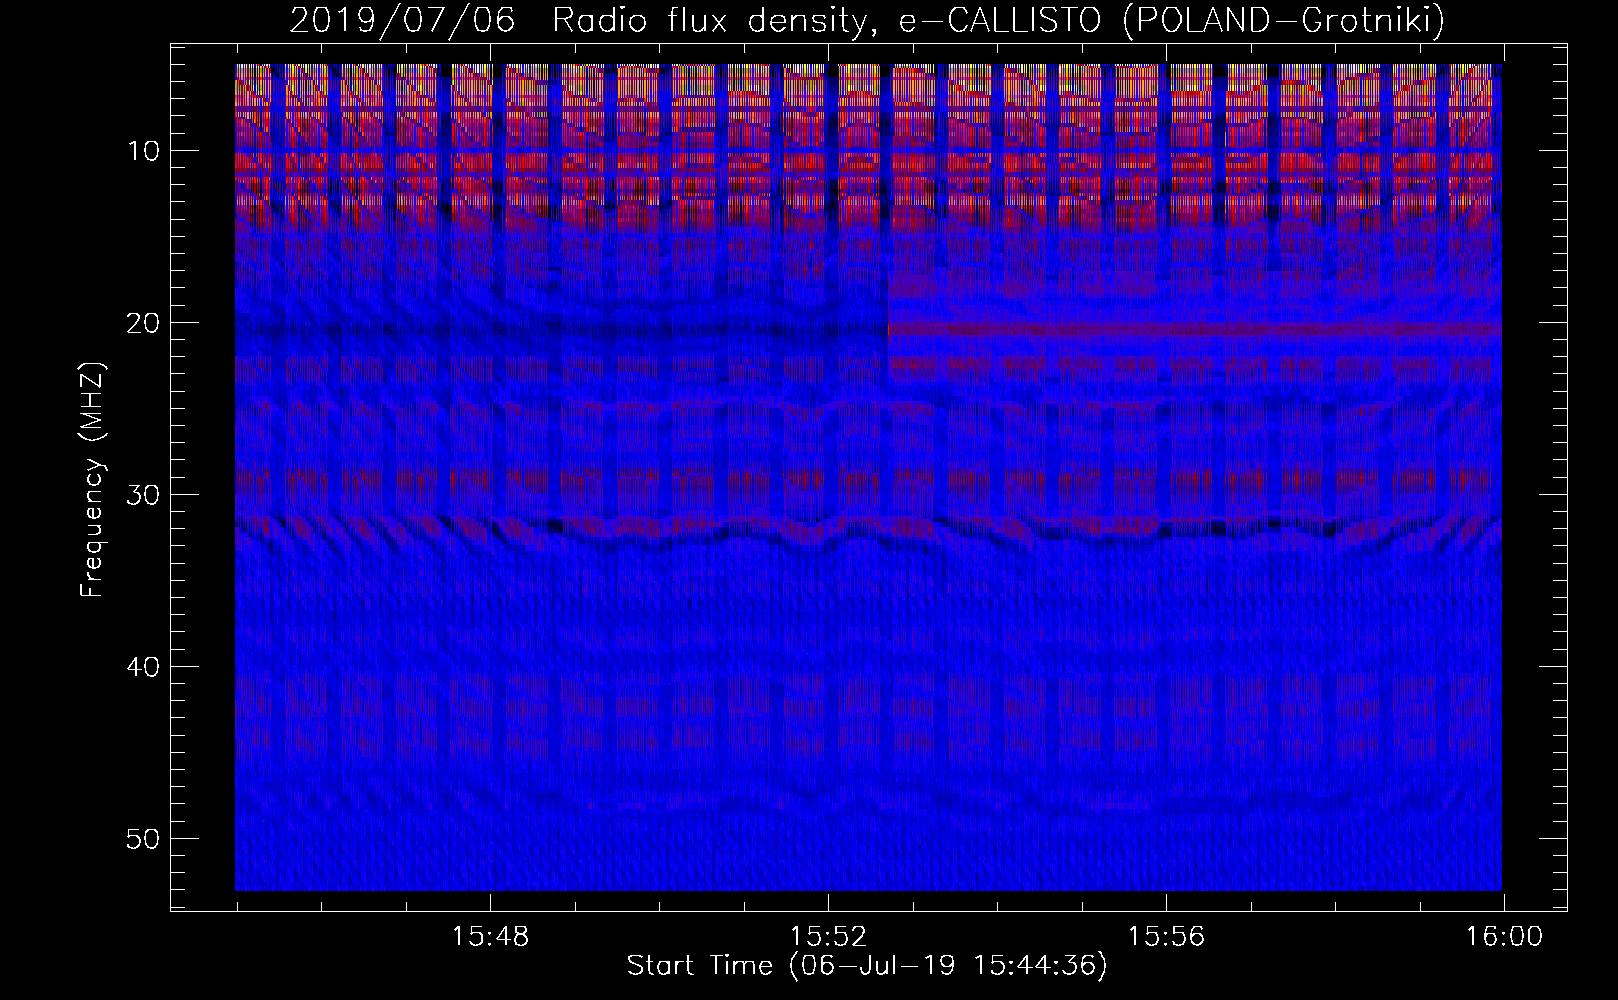This screenshot has height=1000, width=1618.
Task: Click the plot title 'Radio flux density, e-CALLISTO (POLAND-Grotniki)'
Action: pos(998,20)
